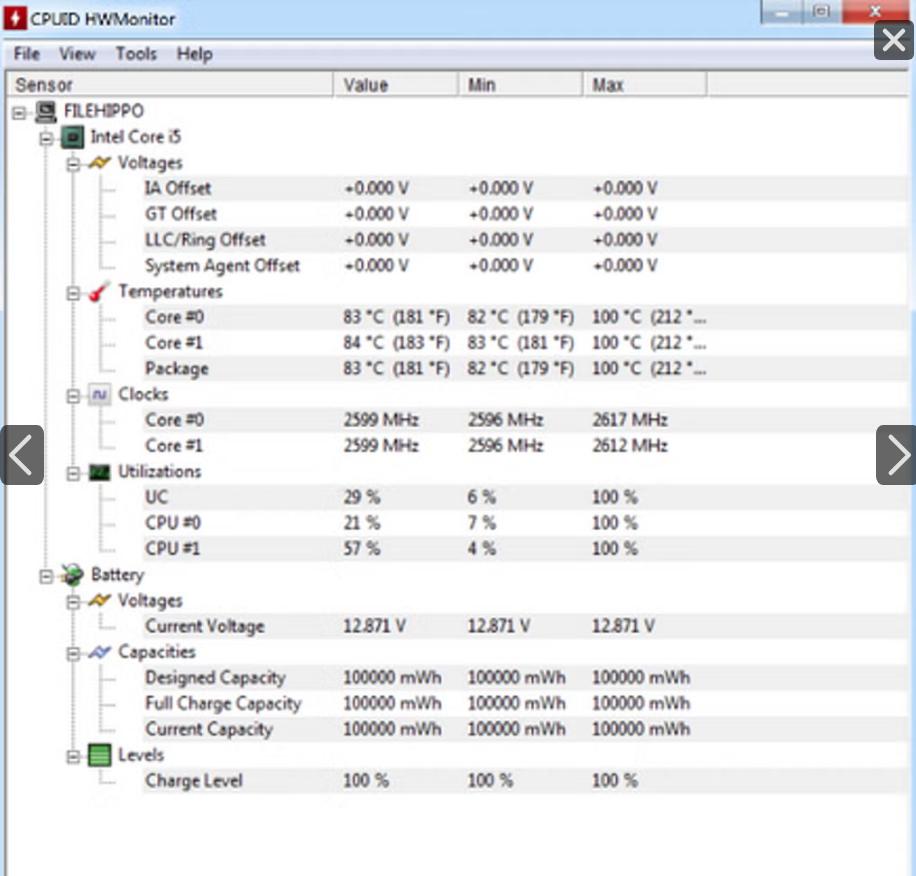Click the HWMonitor app icon in title bar
This screenshot has width=916, height=876.
pos(15,19)
